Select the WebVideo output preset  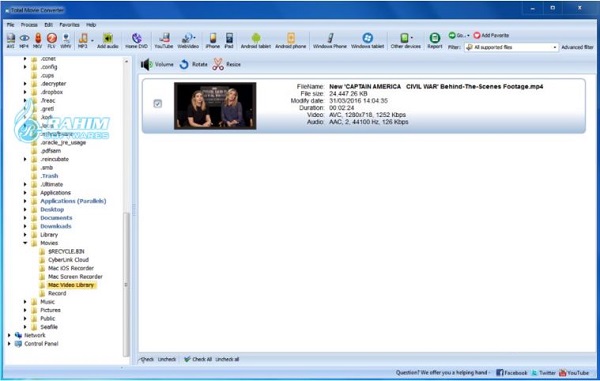(x=188, y=41)
